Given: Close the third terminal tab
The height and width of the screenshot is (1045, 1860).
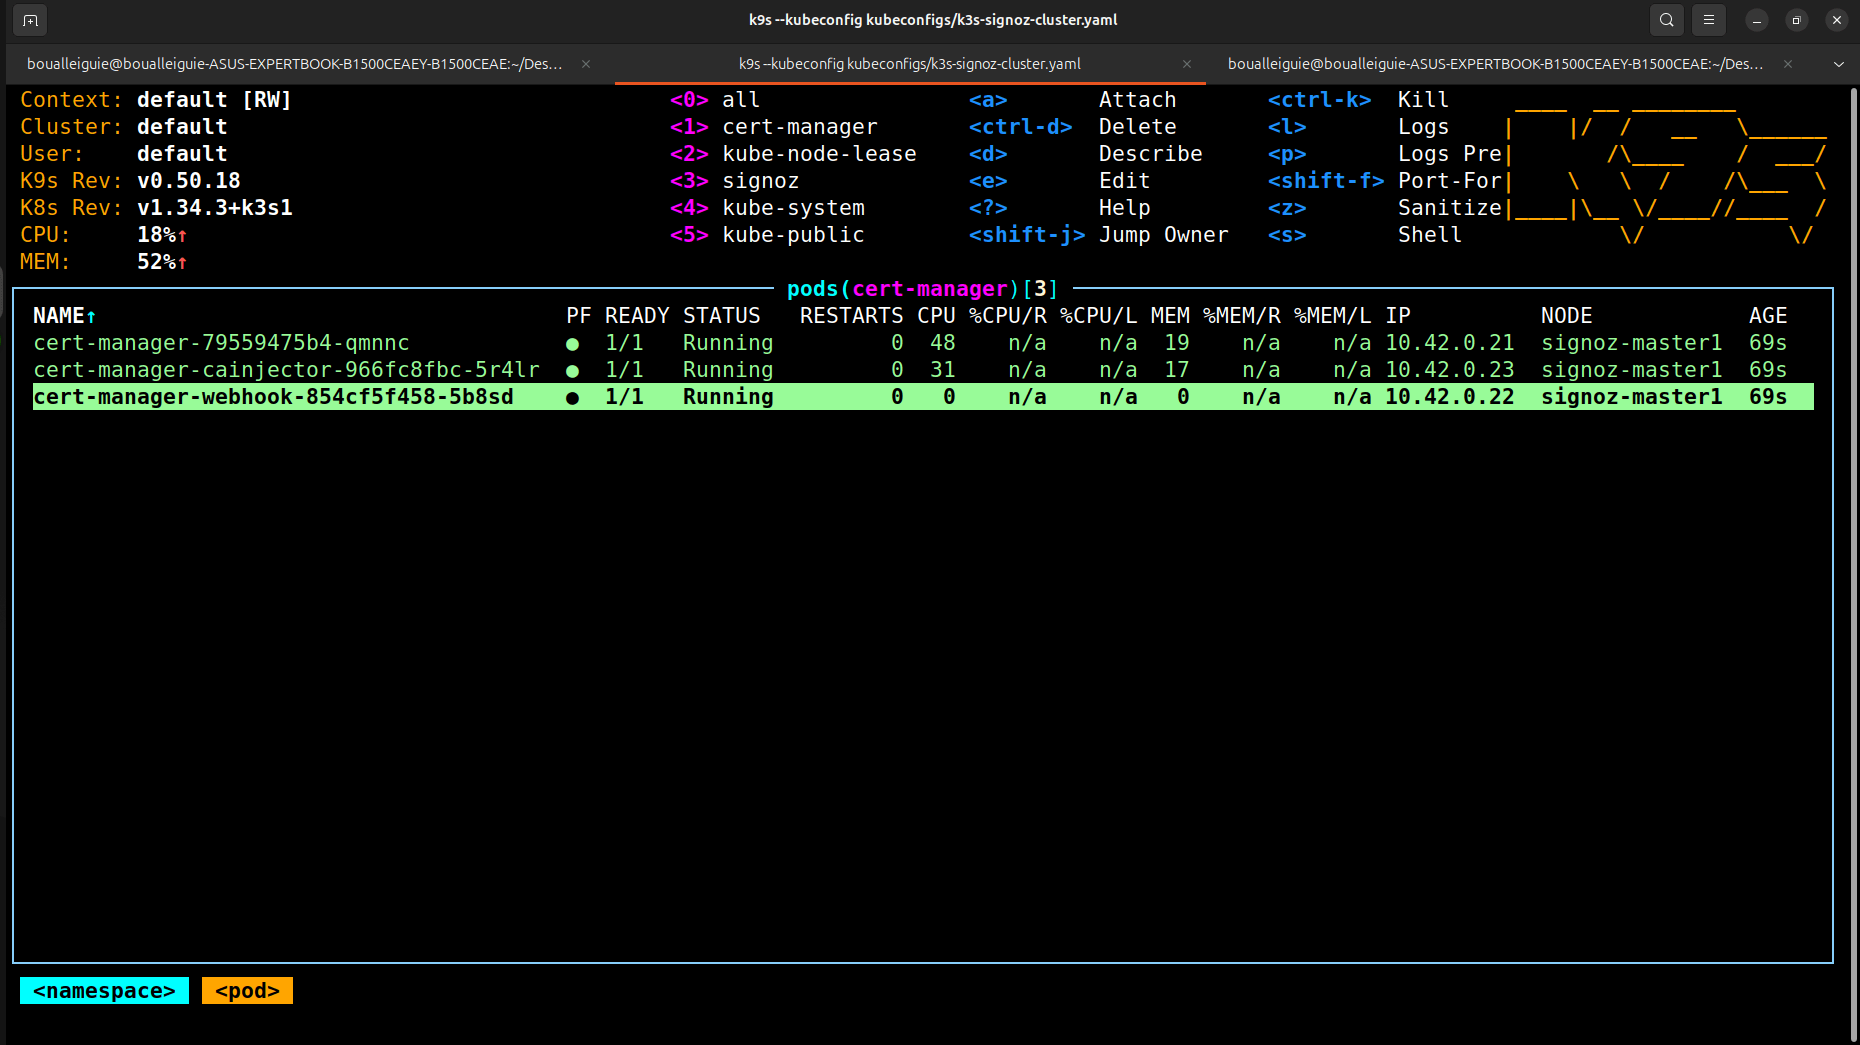Looking at the screenshot, I should click(1788, 64).
